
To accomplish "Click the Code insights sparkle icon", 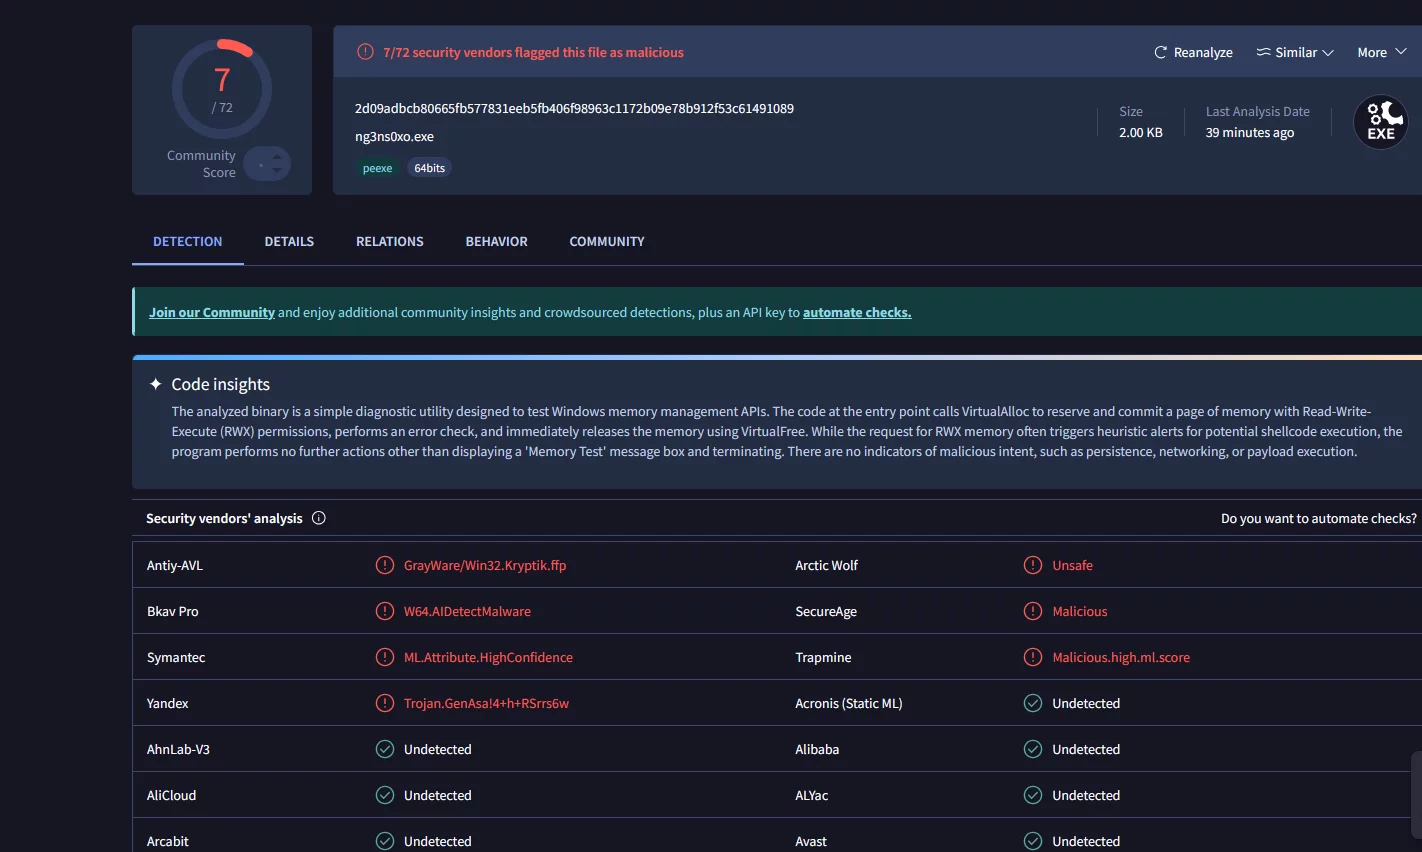I will [155, 384].
